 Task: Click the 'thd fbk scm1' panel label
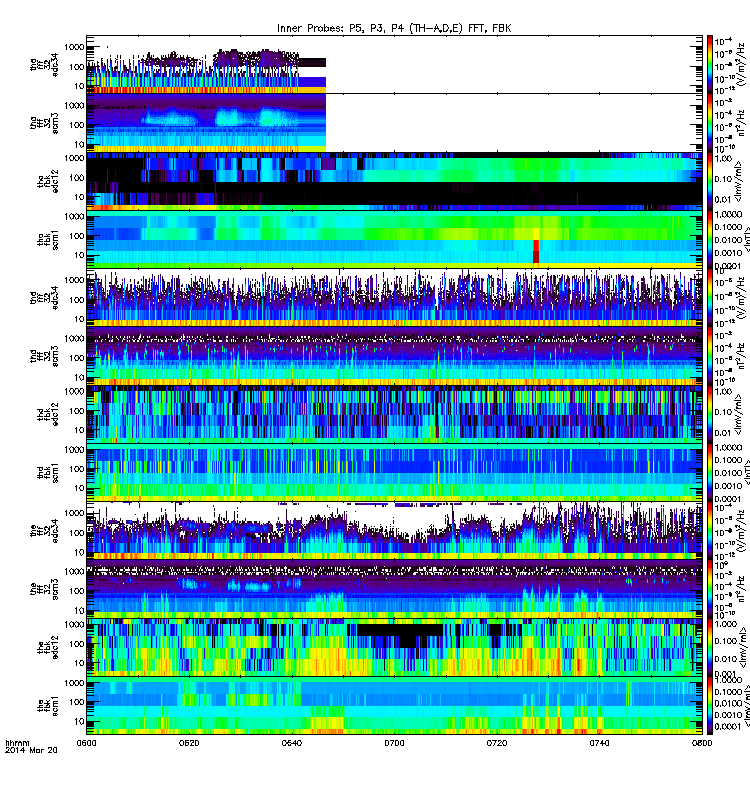(x=47, y=473)
